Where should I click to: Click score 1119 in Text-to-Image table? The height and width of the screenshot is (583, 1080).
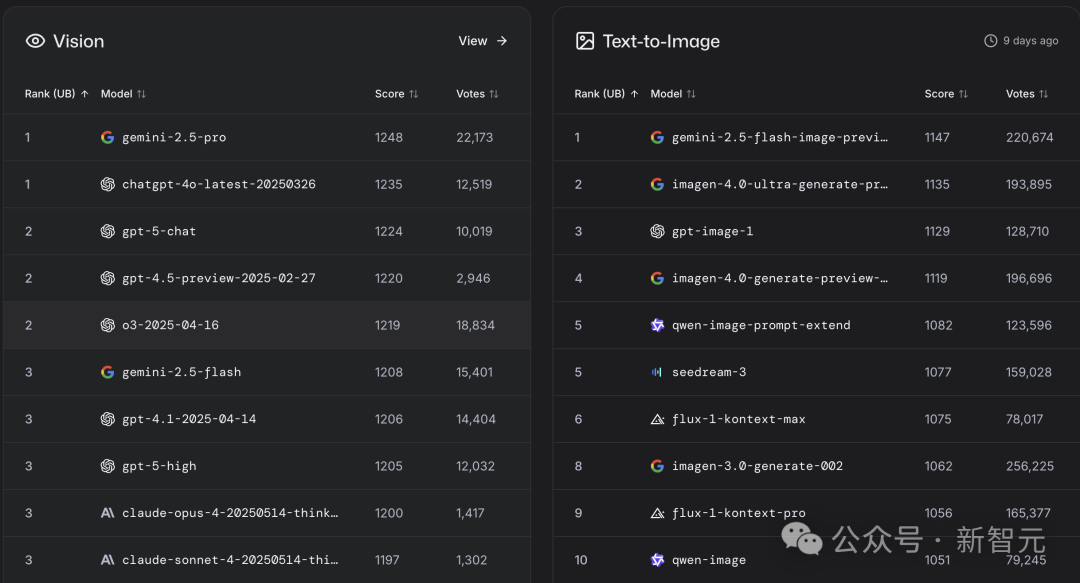(x=935, y=278)
